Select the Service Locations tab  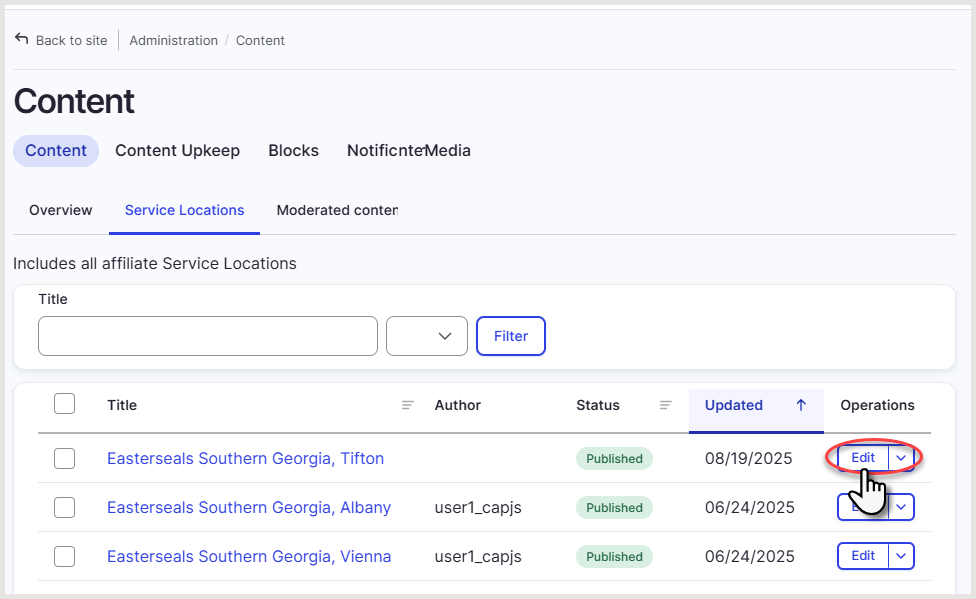tap(184, 210)
